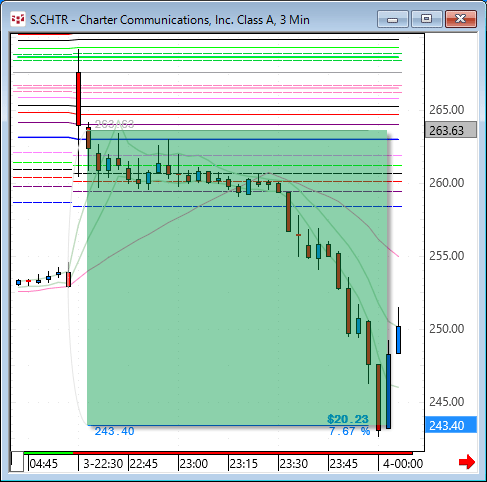The width and height of the screenshot is (487, 482).
Task: Click the red session bar segment
Action: tap(243, 453)
